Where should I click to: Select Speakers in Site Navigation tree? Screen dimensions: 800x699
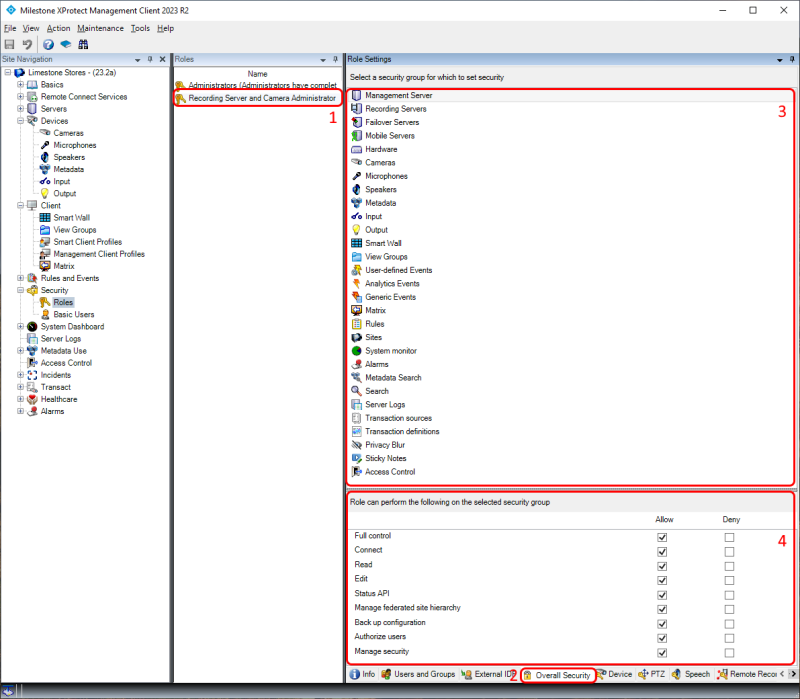[69, 157]
